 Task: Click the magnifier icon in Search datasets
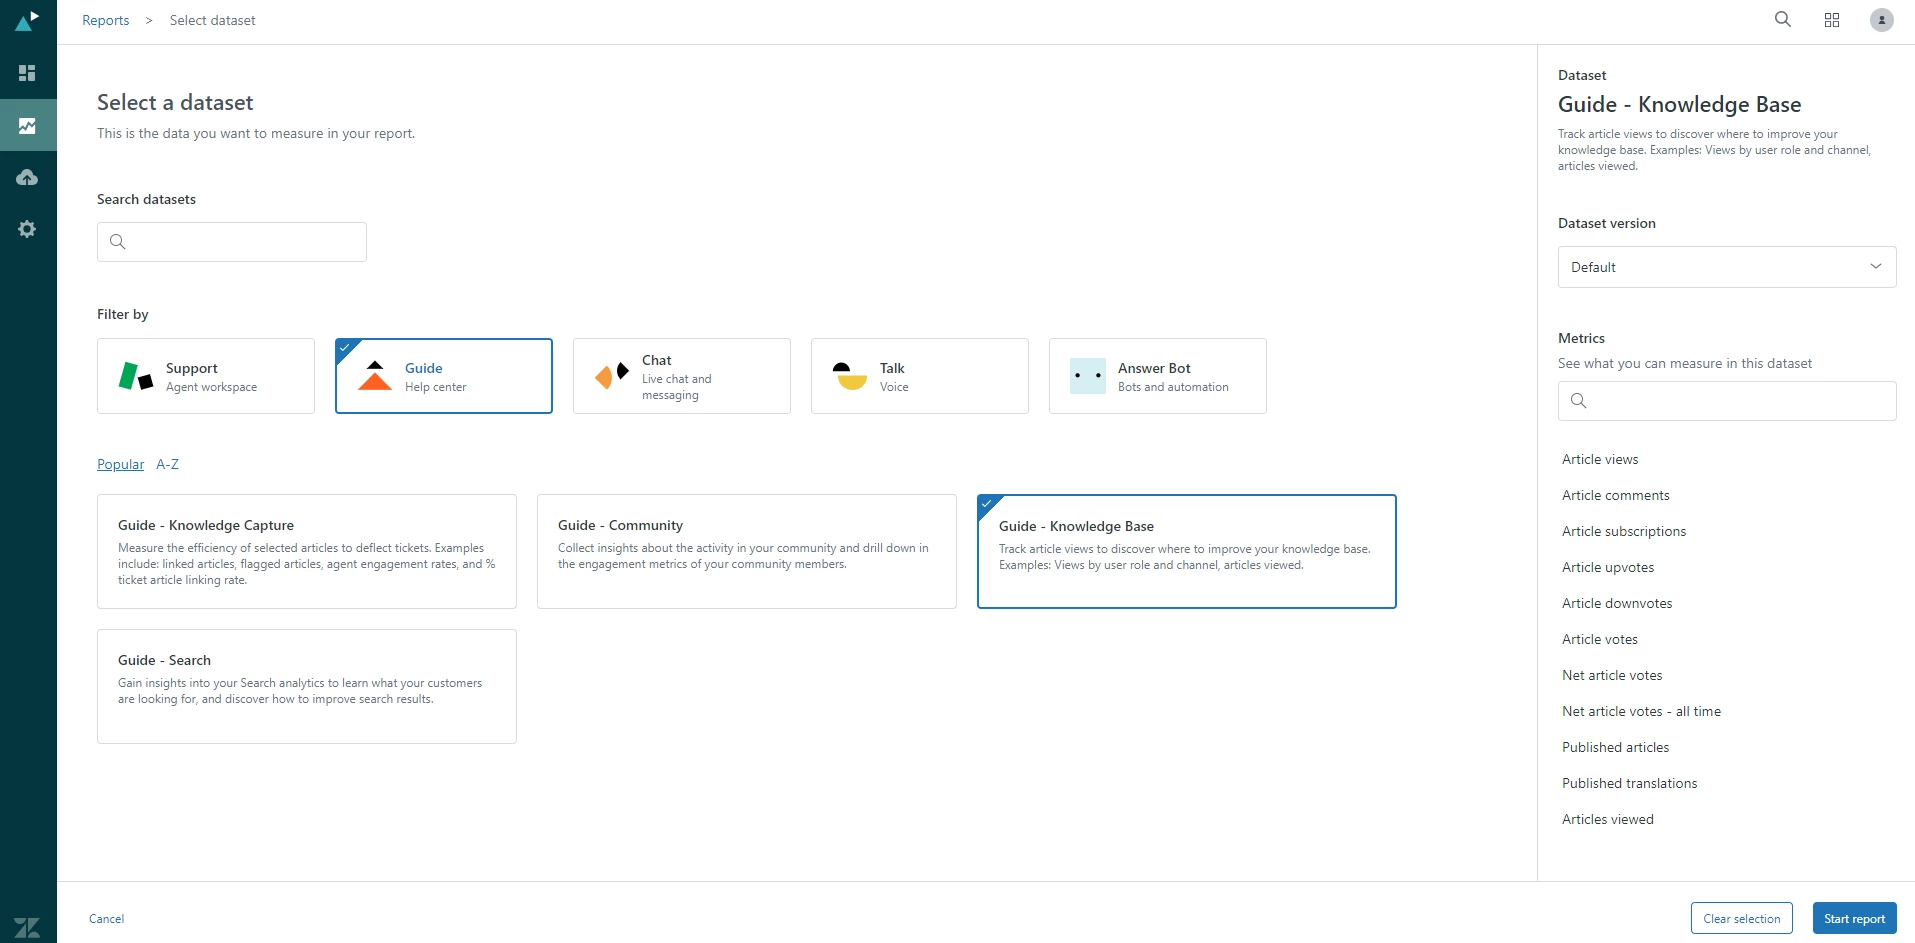[118, 242]
